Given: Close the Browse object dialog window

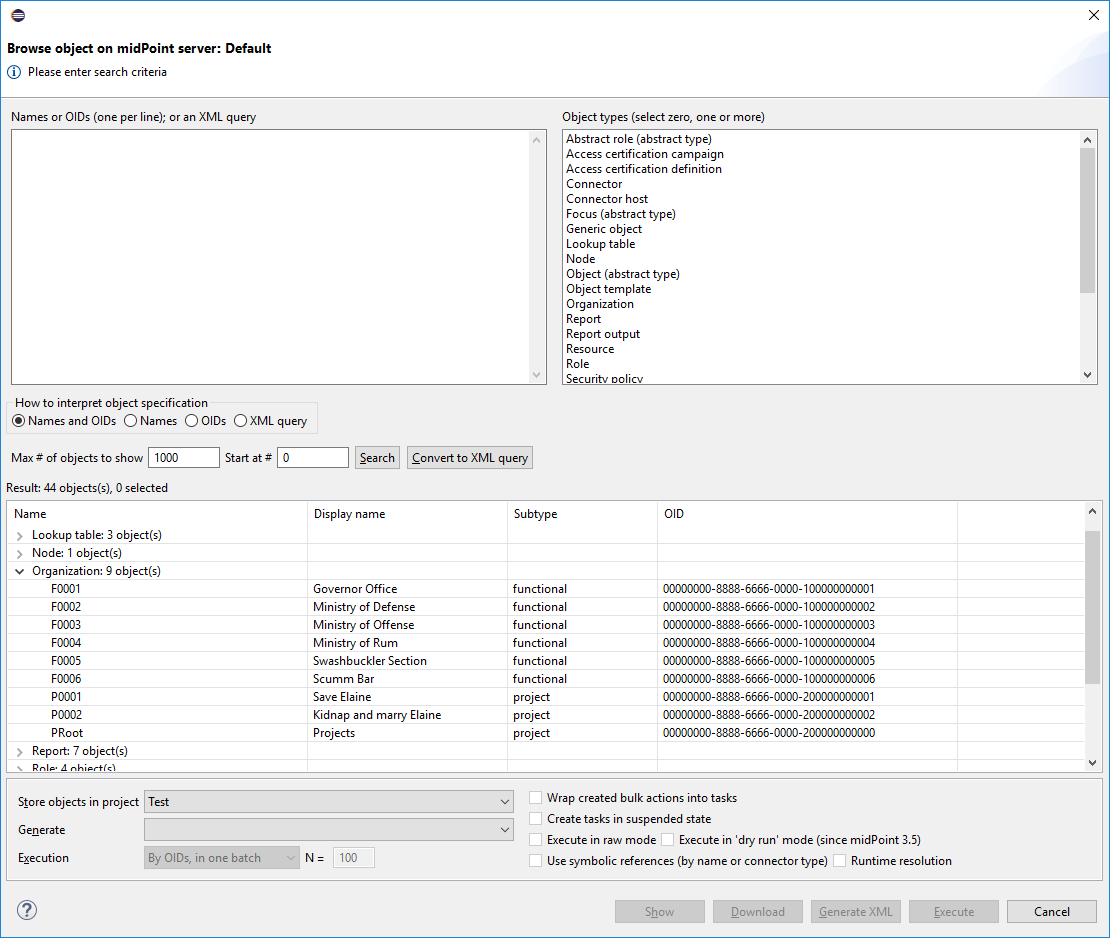Looking at the screenshot, I should pyautogui.click(x=1092, y=15).
